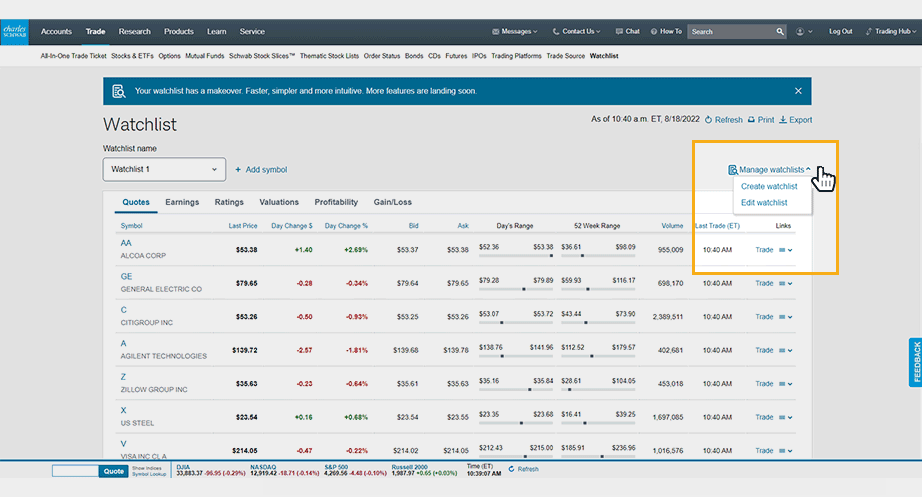
Task: Click the bottom quote symbol input
Action: point(75,471)
